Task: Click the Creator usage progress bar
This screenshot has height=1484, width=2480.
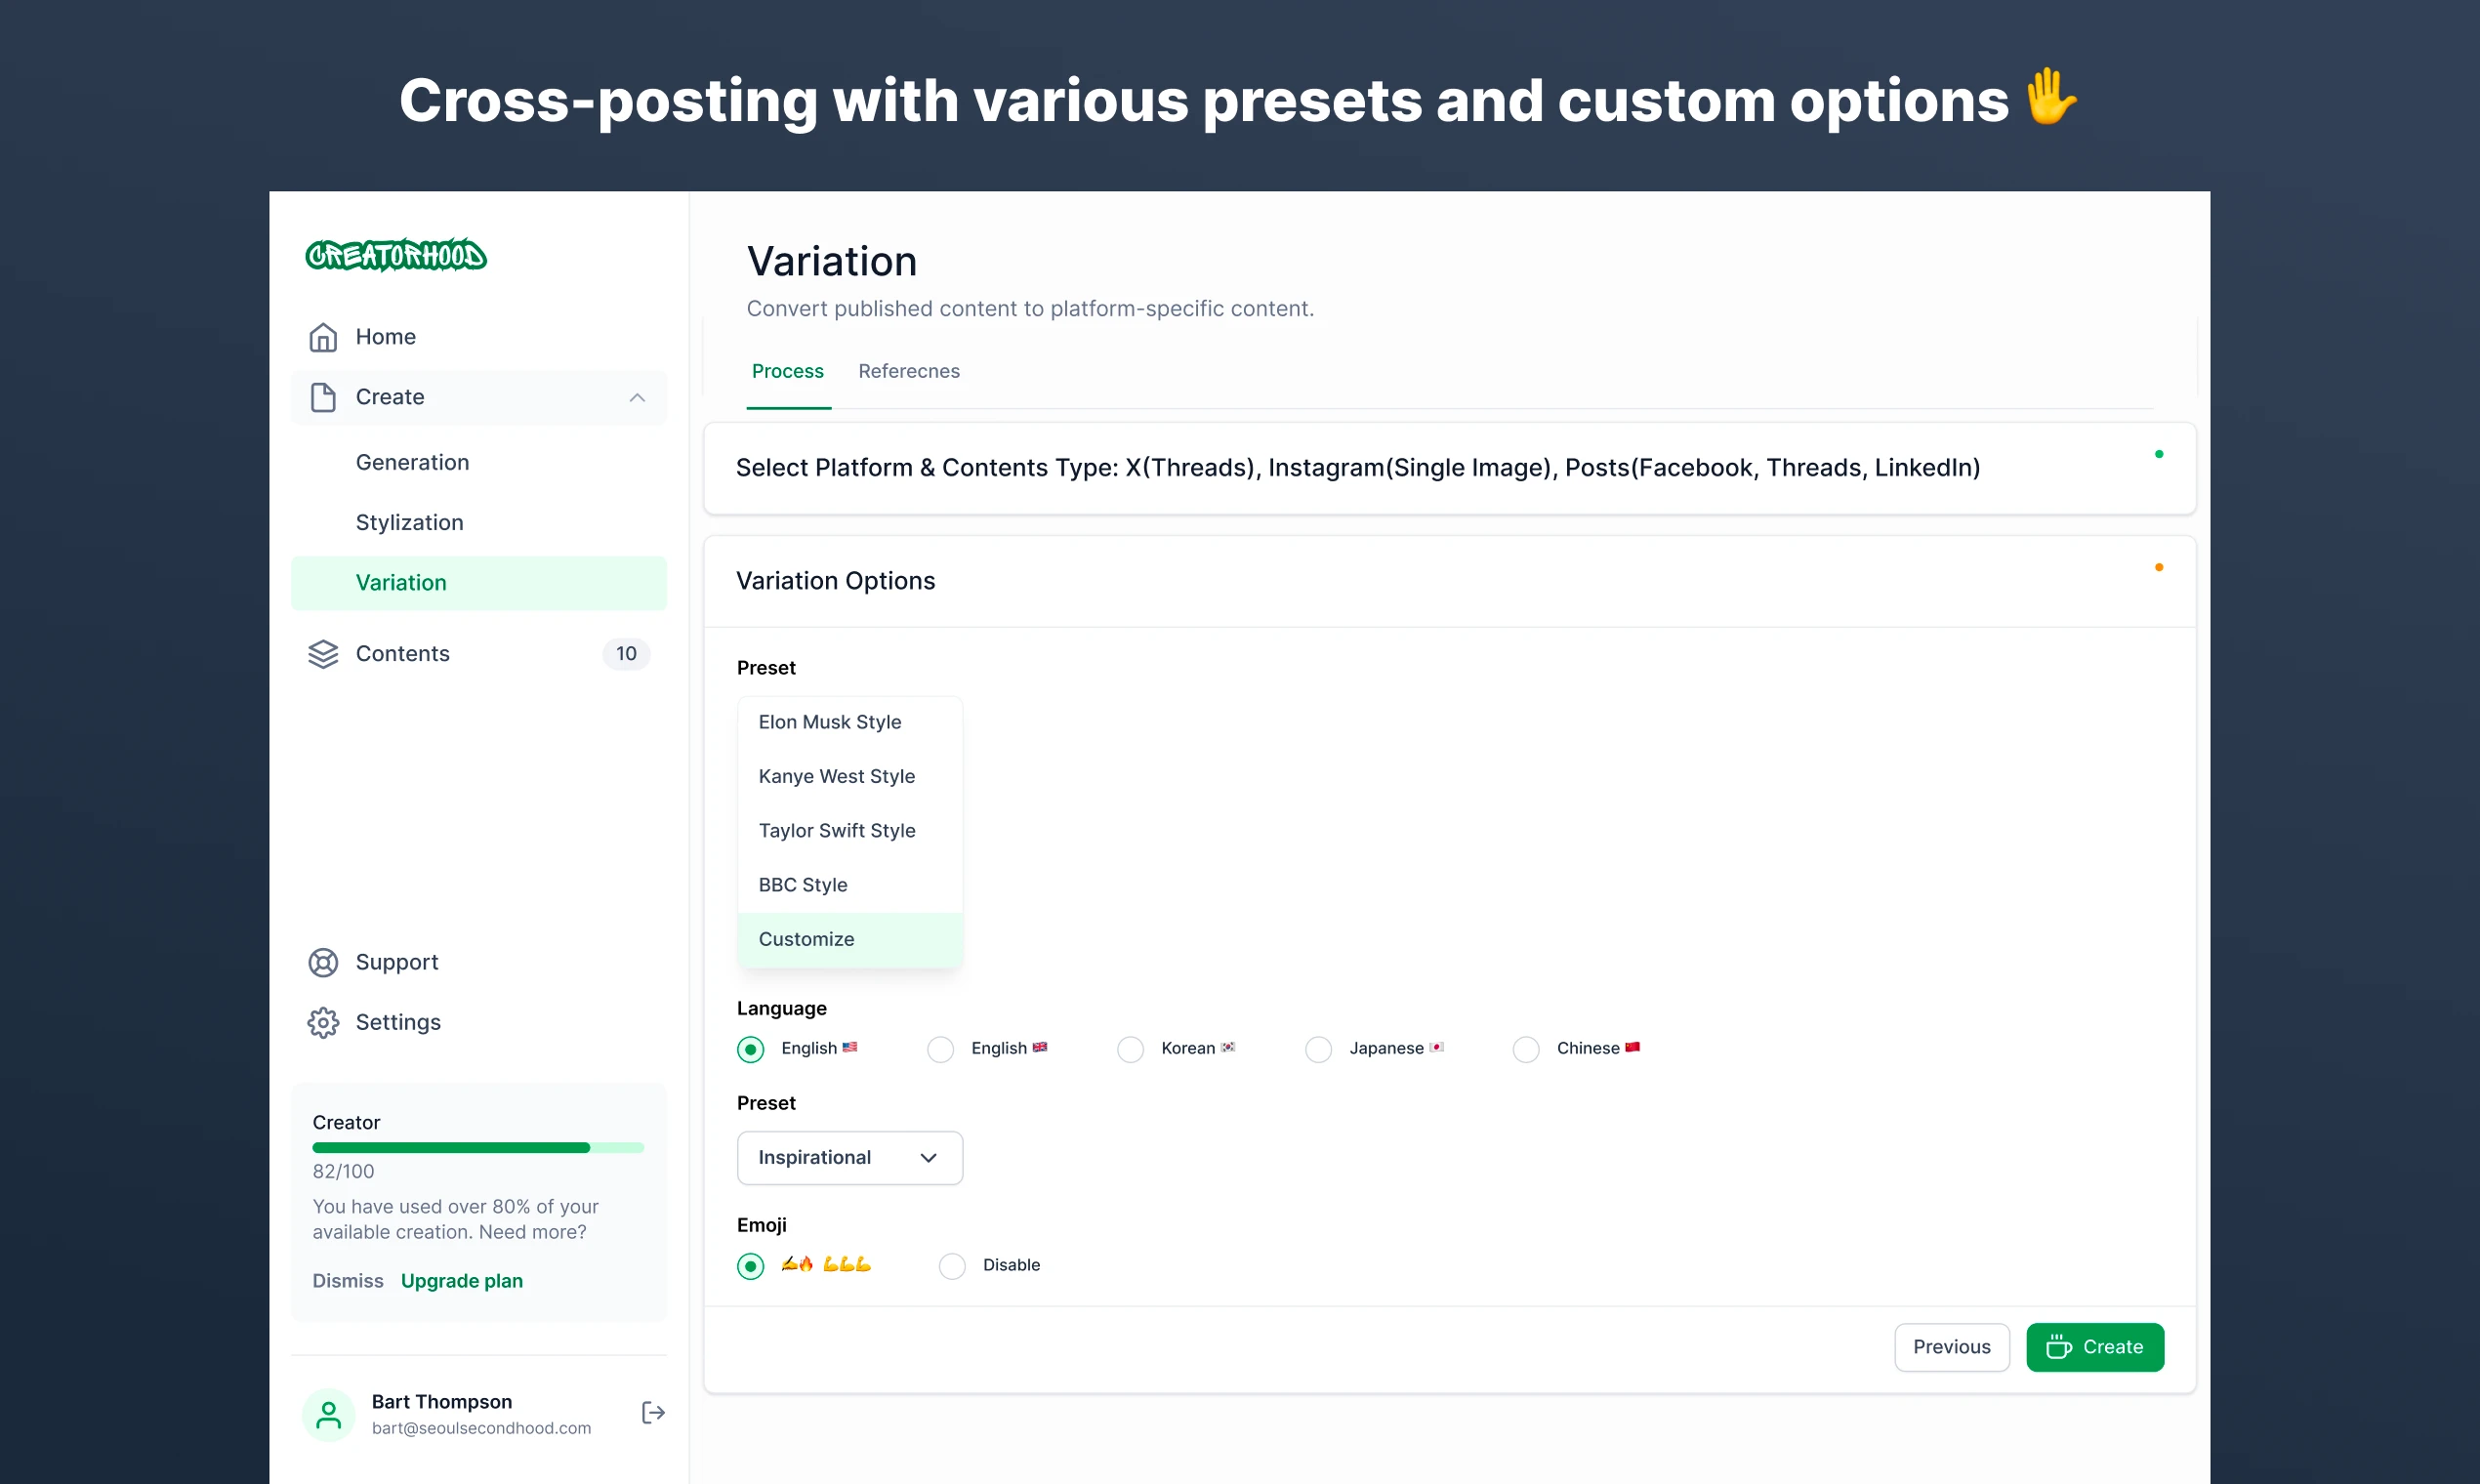Action: (478, 1148)
